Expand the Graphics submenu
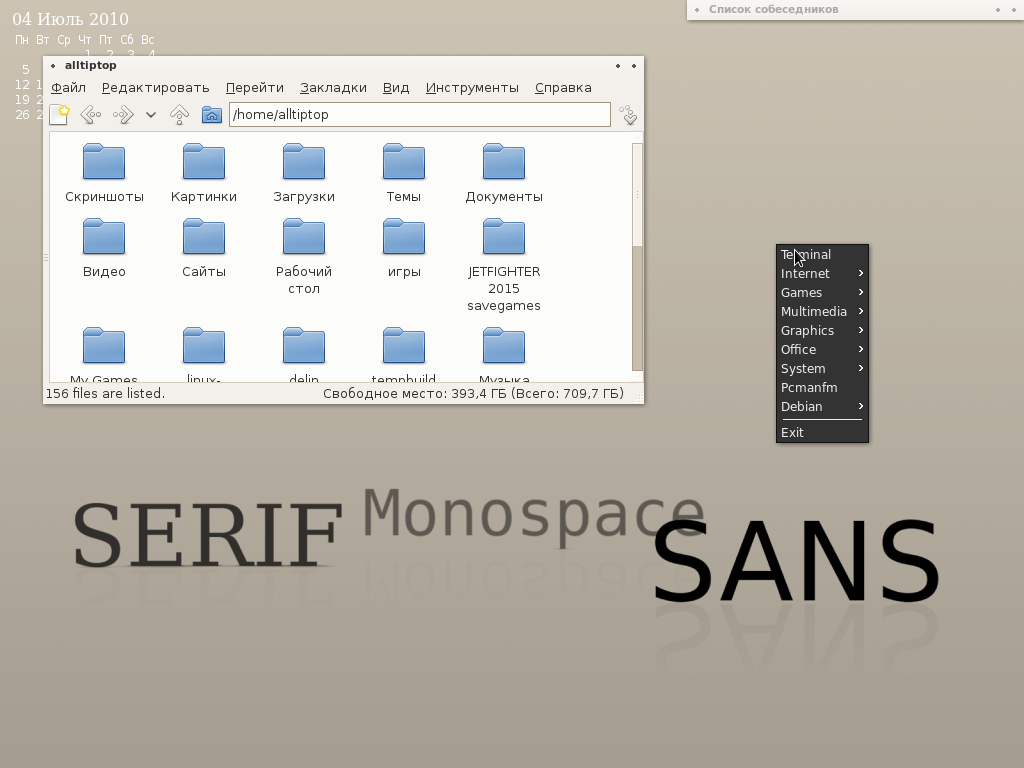 tap(822, 330)
